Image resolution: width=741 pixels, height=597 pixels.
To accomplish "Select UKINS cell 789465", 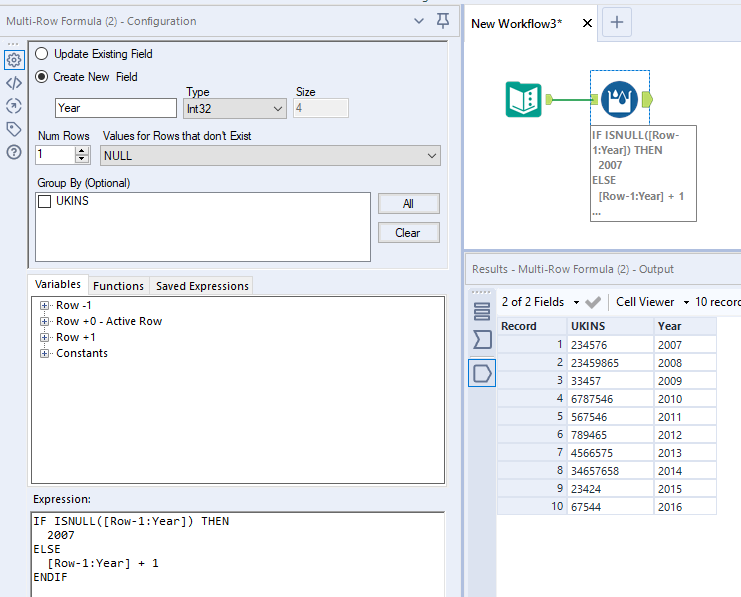I will [x=610, y=435].
